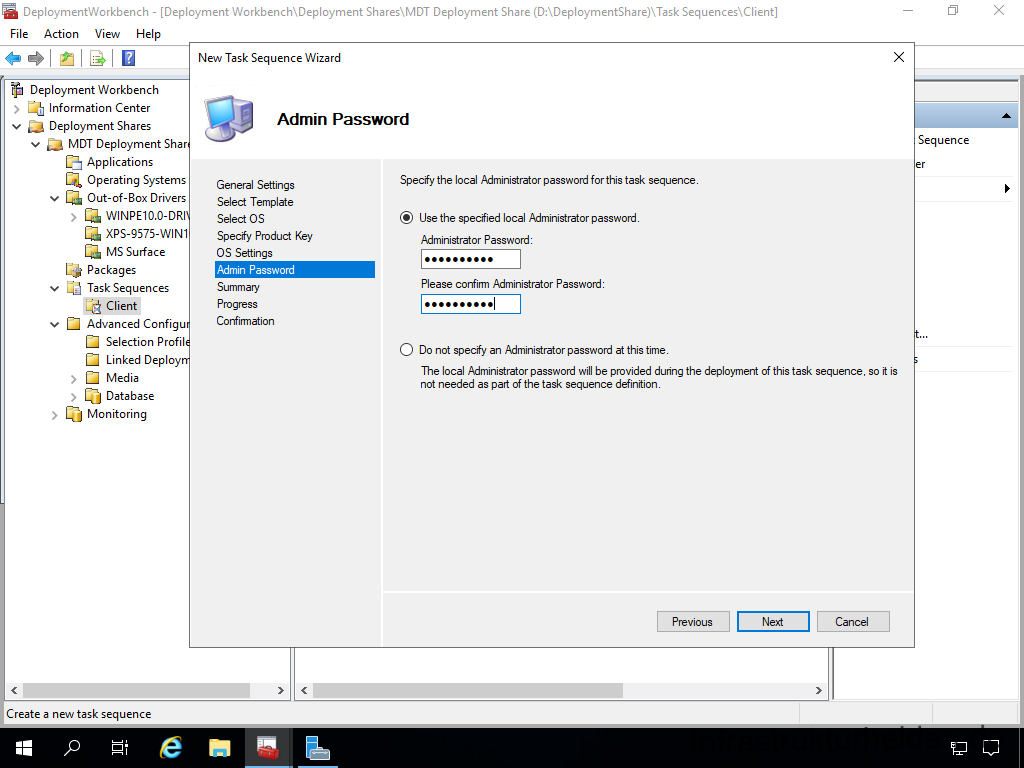Click the Deployment Workbench root icon
Image resolution: width=1024 pixels, height=768 pixels.
(17, 89)
